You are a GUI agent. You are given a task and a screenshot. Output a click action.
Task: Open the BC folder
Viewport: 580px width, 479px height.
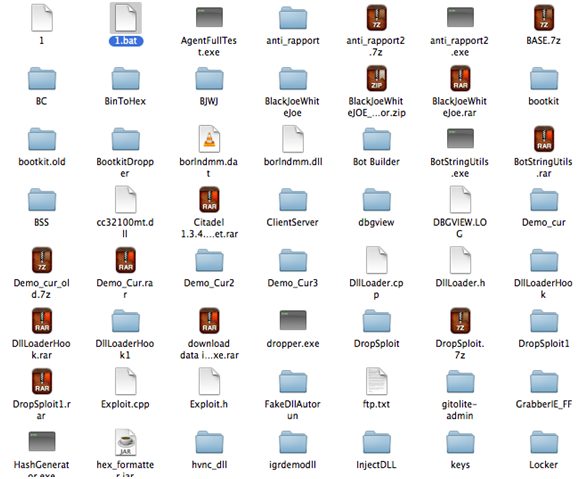click(42, 78)
